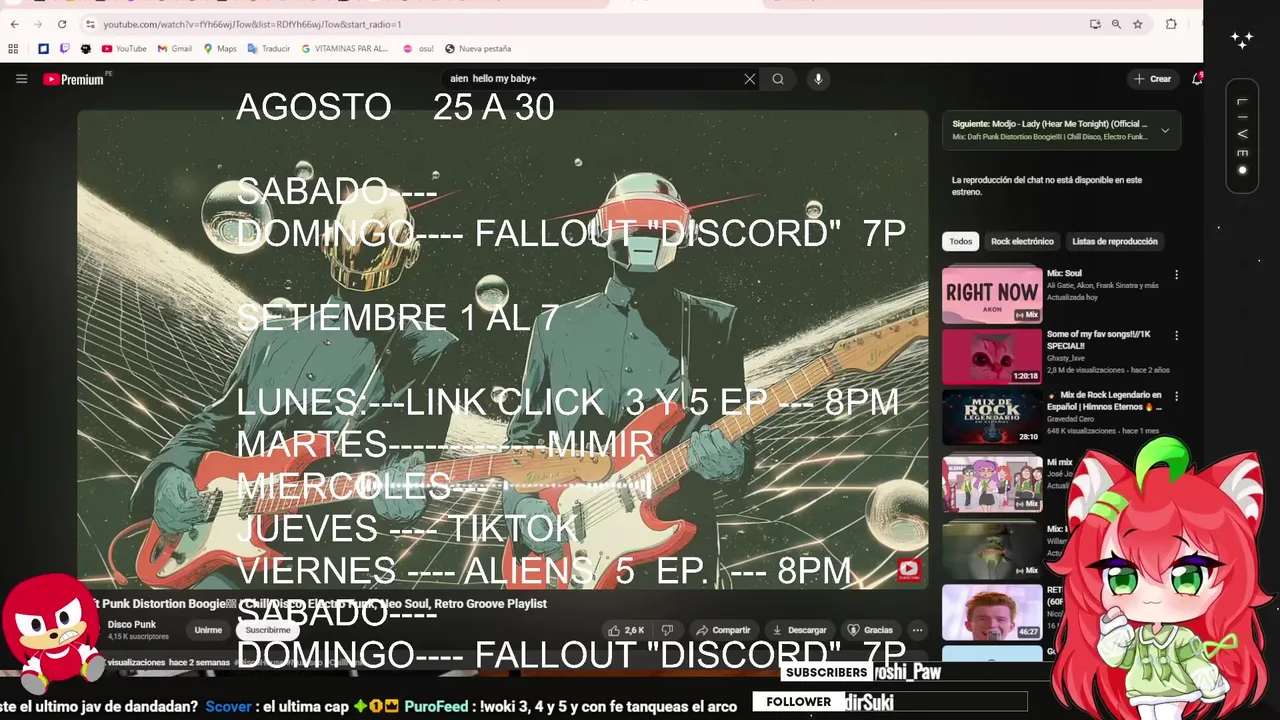1280x720 pixels.
Task: Open Mix de Rock Legendario thumbnail
Action: pyautogui.click(x=992, y=417)
